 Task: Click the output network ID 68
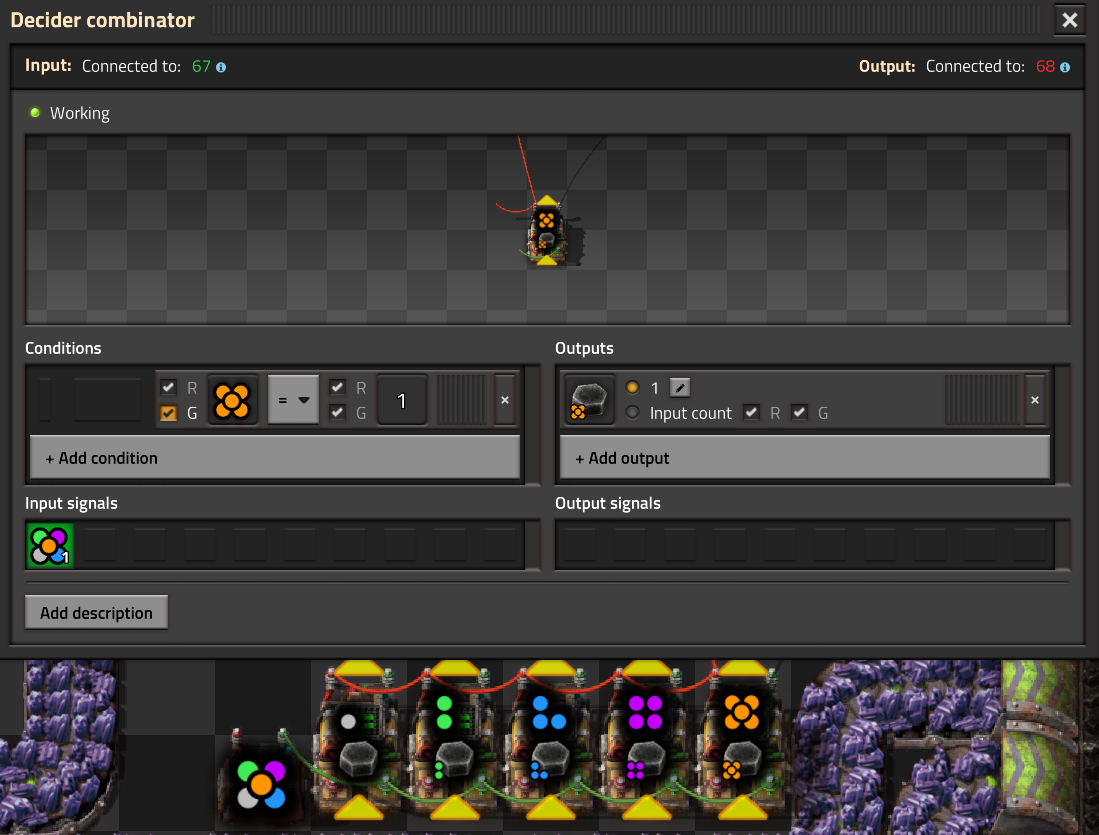click(x=1045, y=67)
